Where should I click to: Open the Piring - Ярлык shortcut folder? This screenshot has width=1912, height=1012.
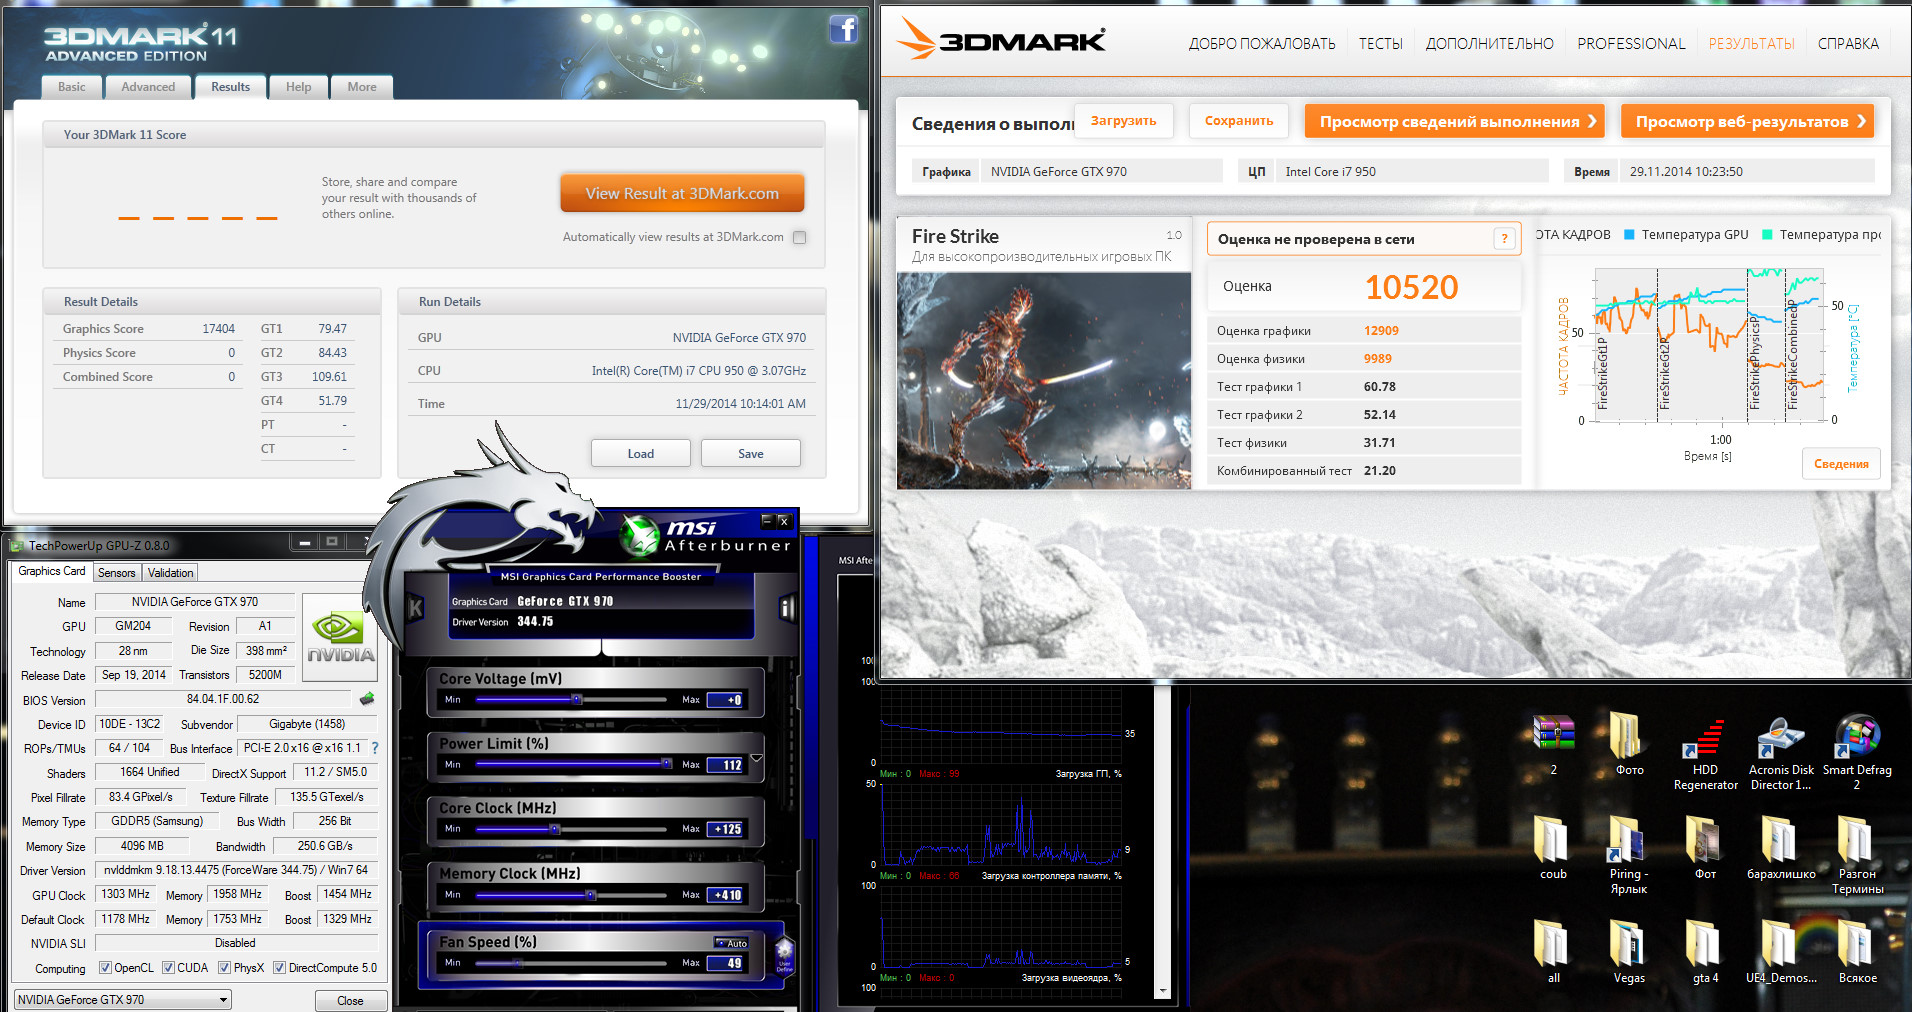point(1629,856)
